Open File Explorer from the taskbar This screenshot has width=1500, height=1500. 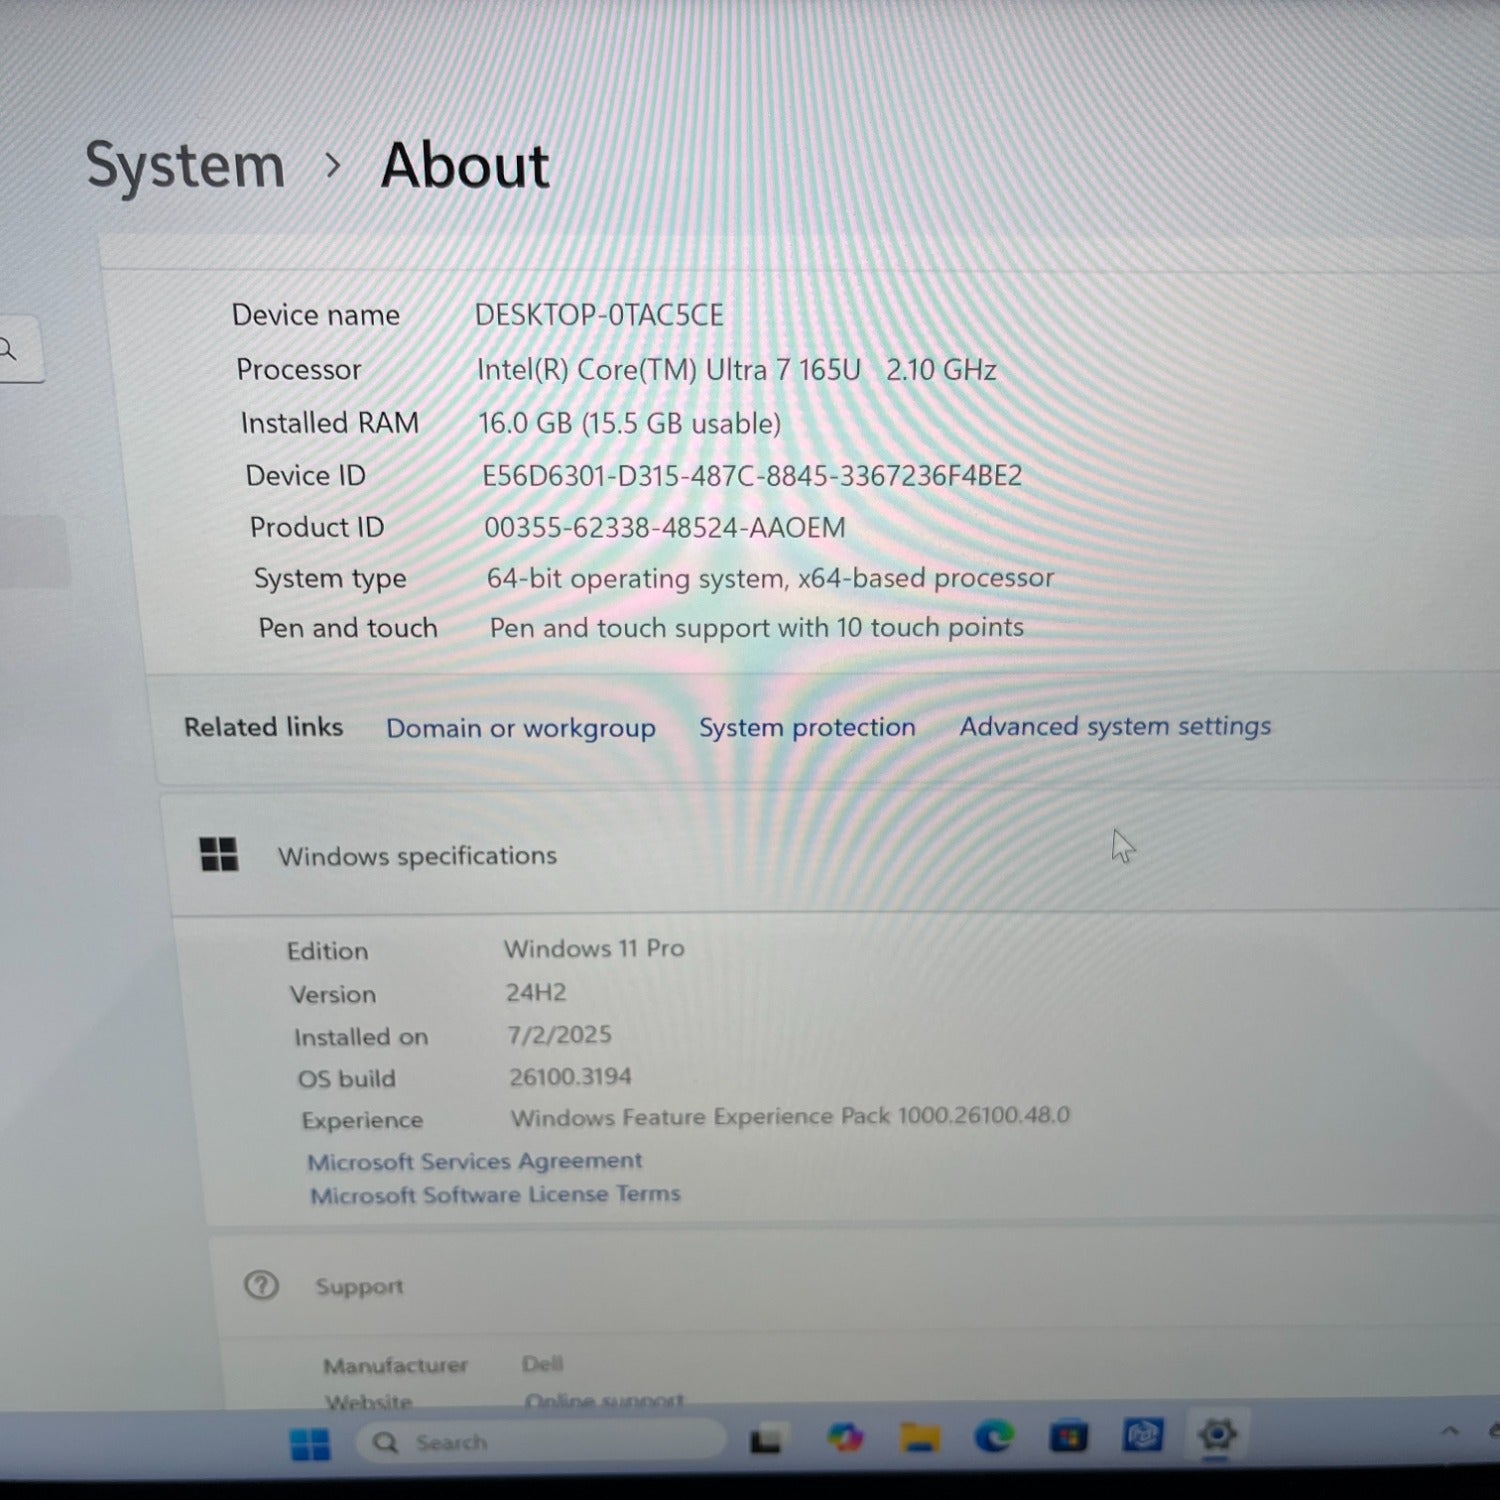919,1438
